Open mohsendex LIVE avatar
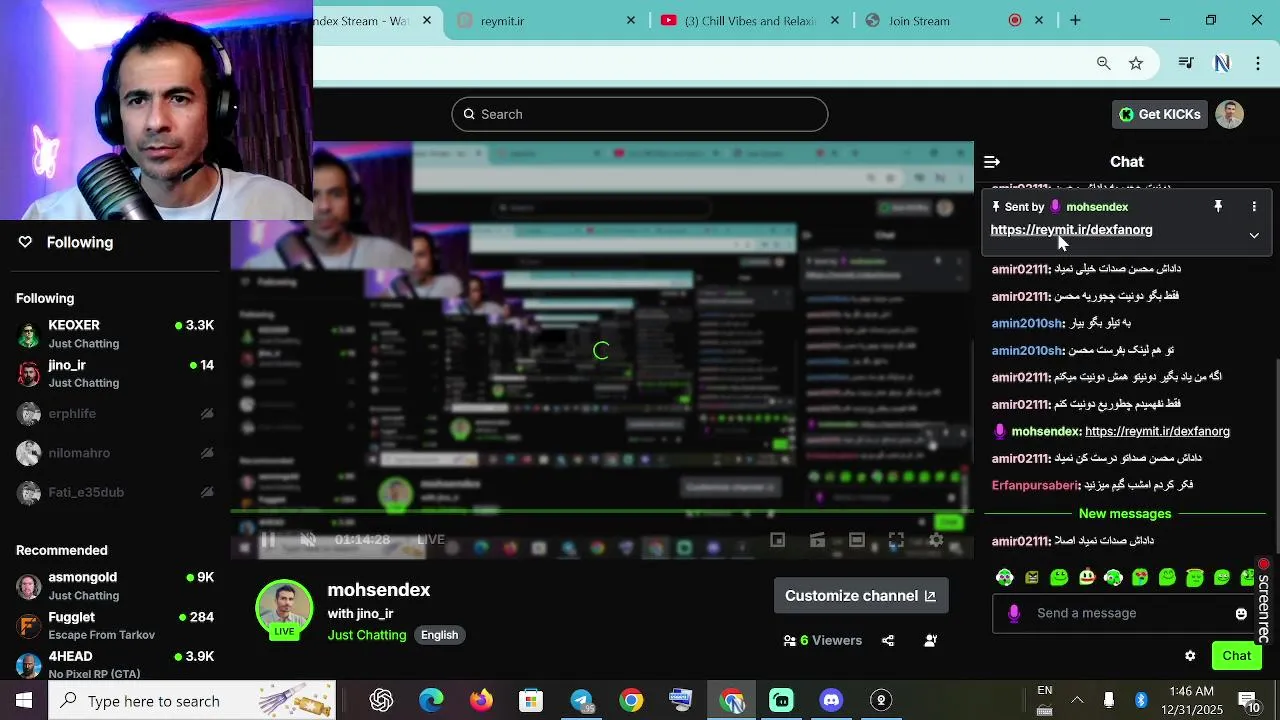 284,607
